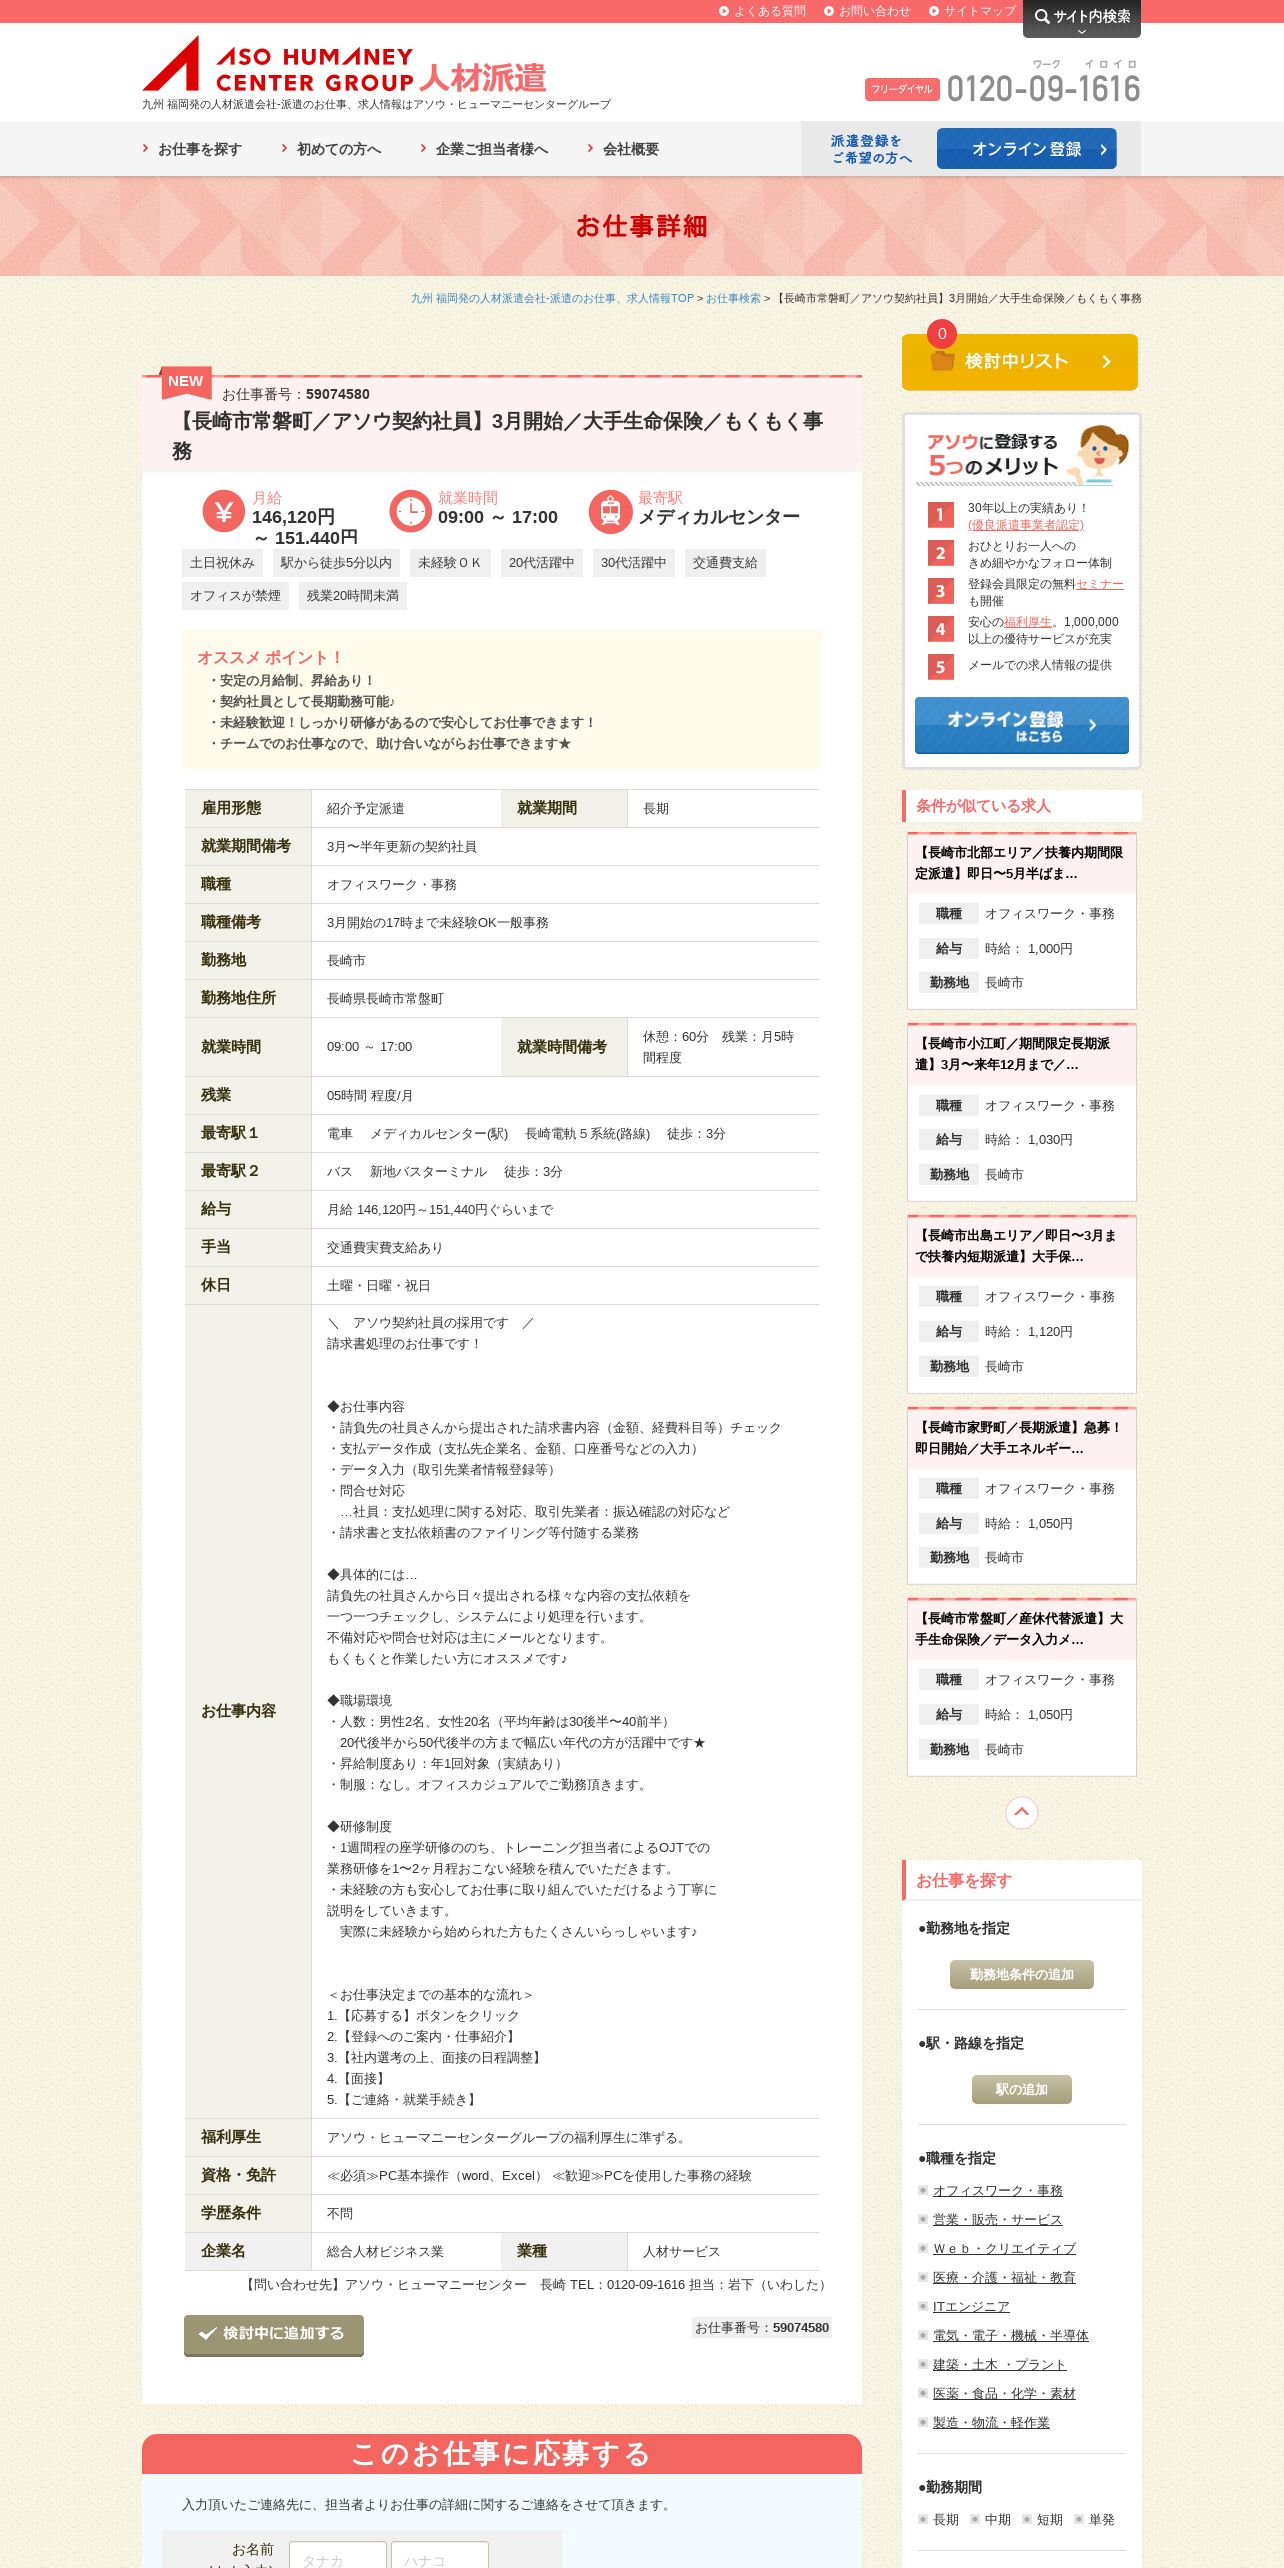The image size is (1284, 2568).
Task: Open the 検討中リスト folder button
Action: pos(1020,362)
